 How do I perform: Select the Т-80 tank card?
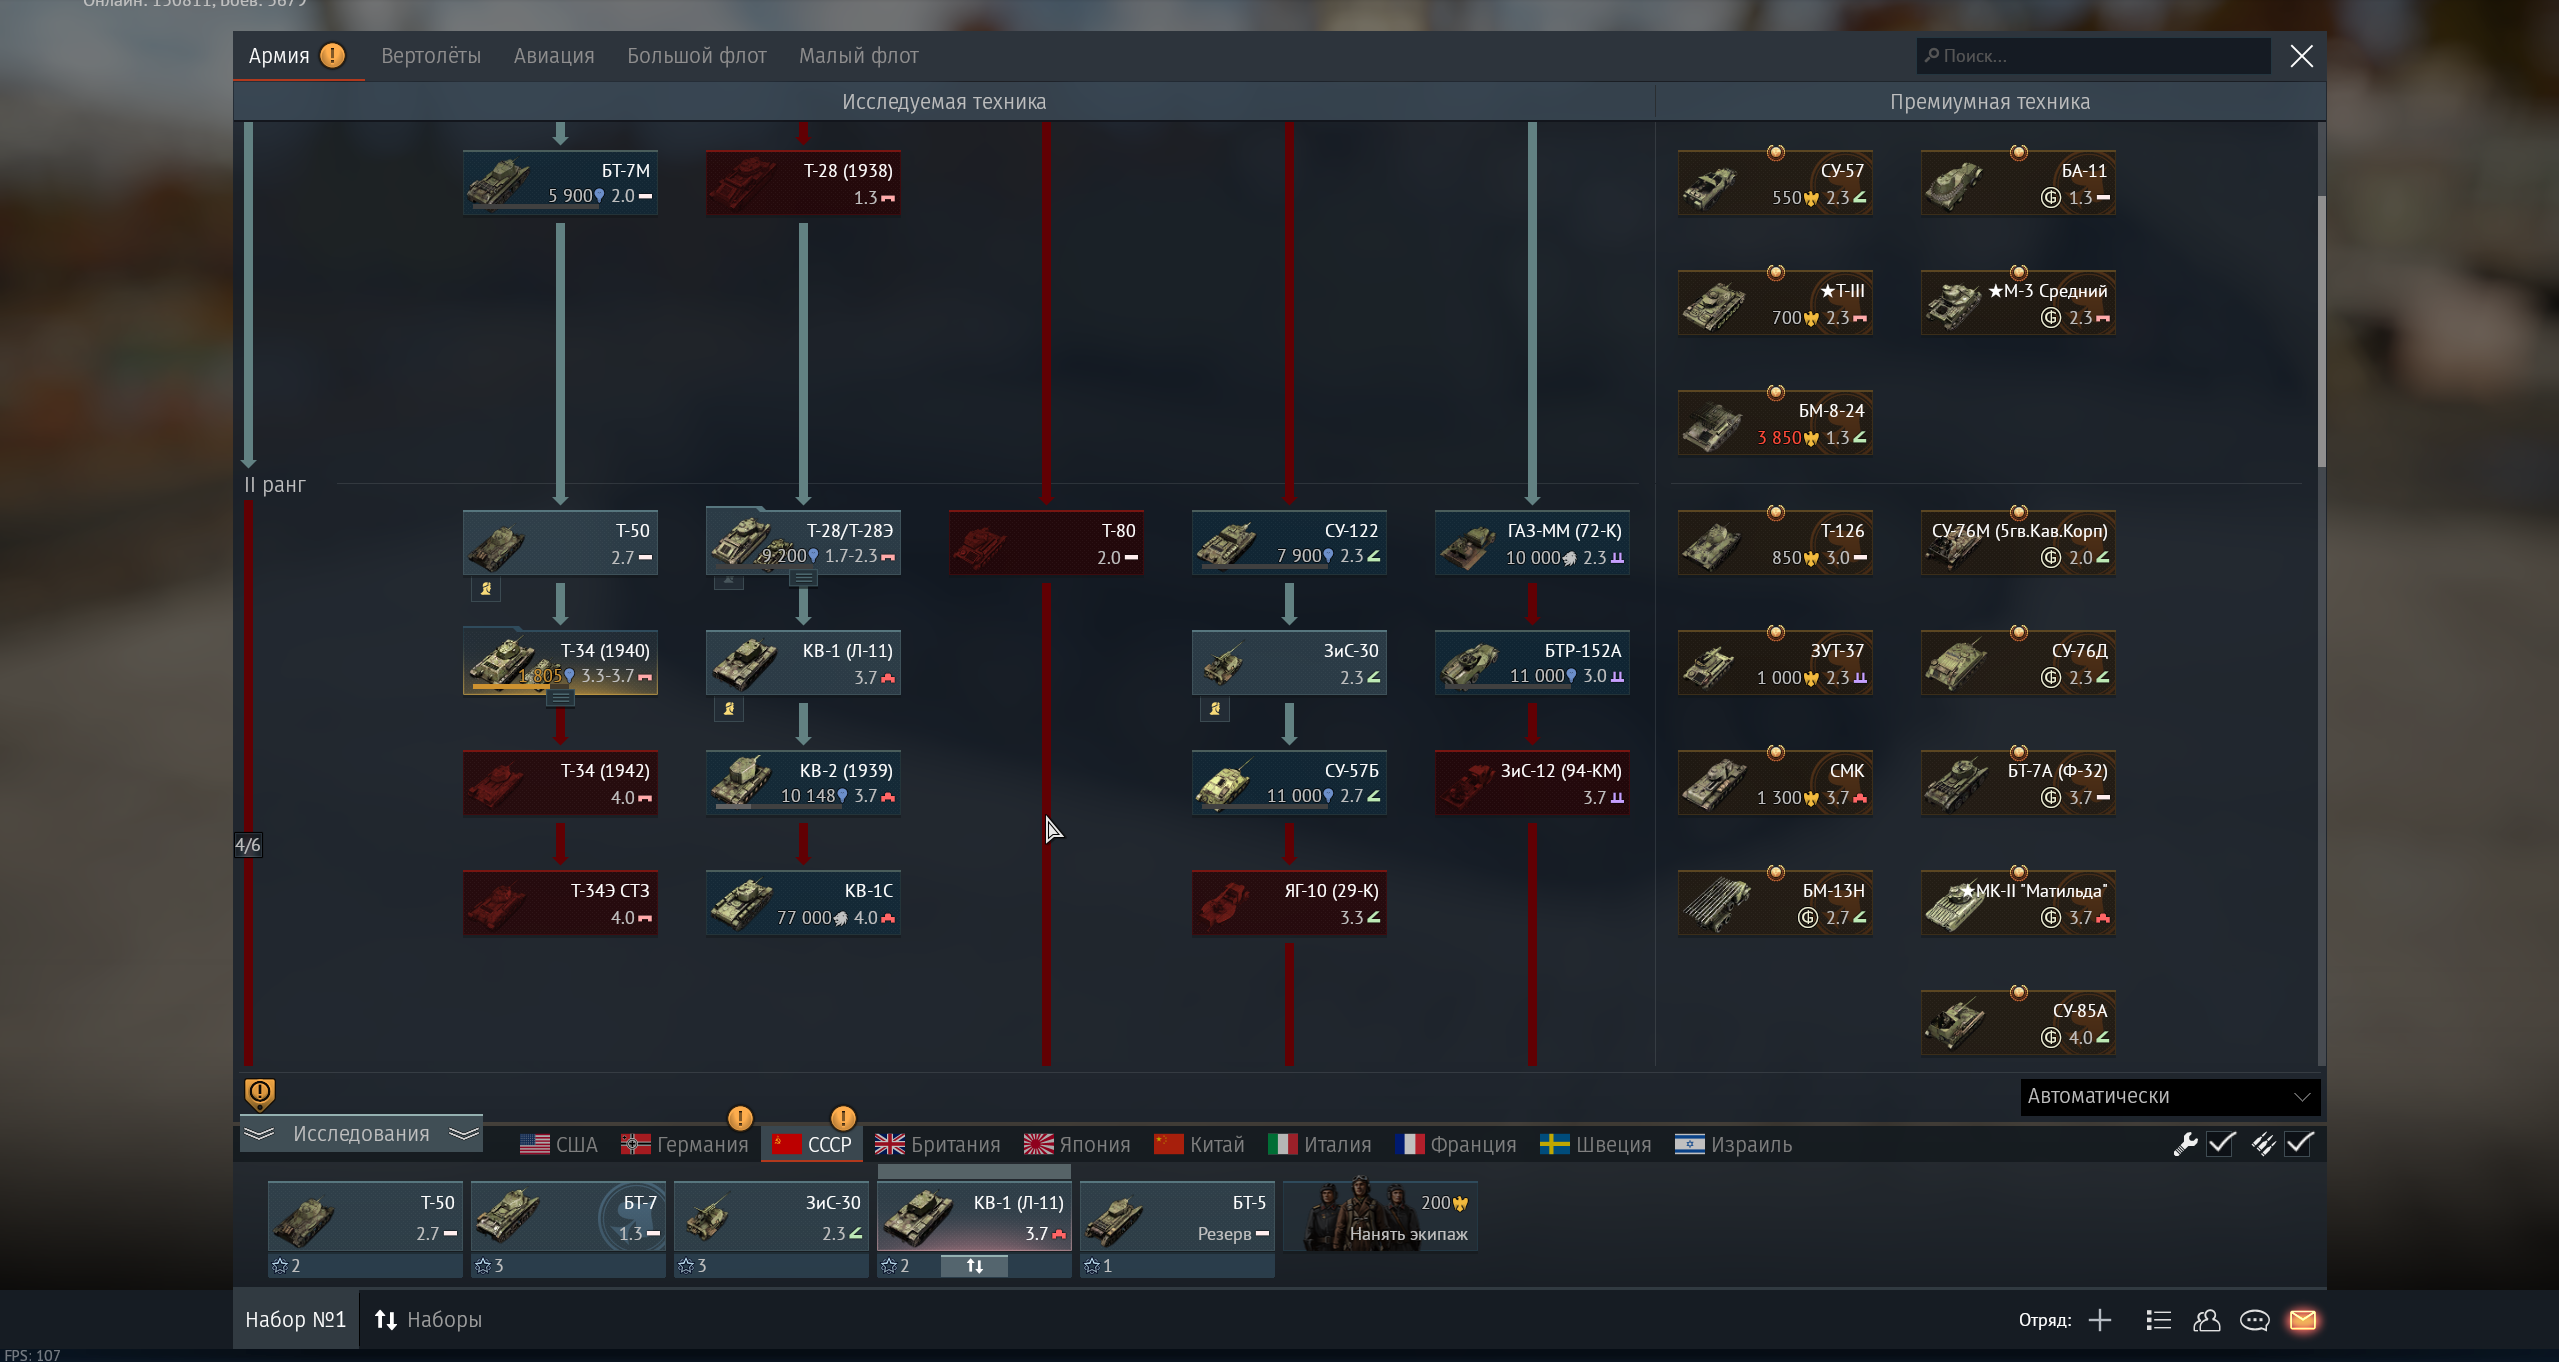coord(1046,543)
